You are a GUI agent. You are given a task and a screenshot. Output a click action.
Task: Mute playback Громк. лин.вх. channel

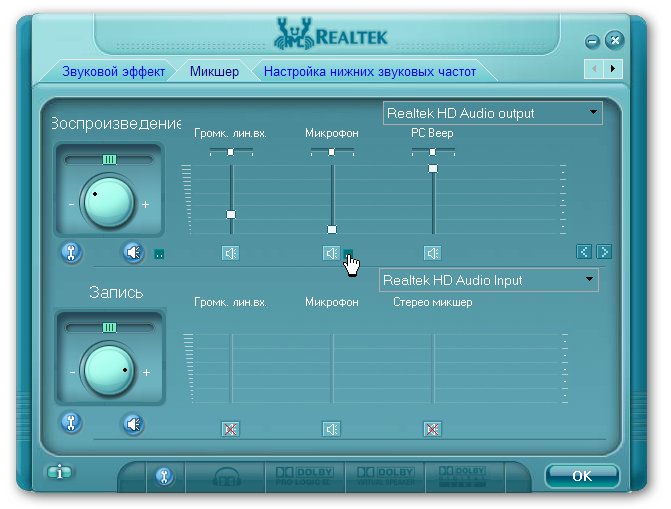tap(231, 253)
